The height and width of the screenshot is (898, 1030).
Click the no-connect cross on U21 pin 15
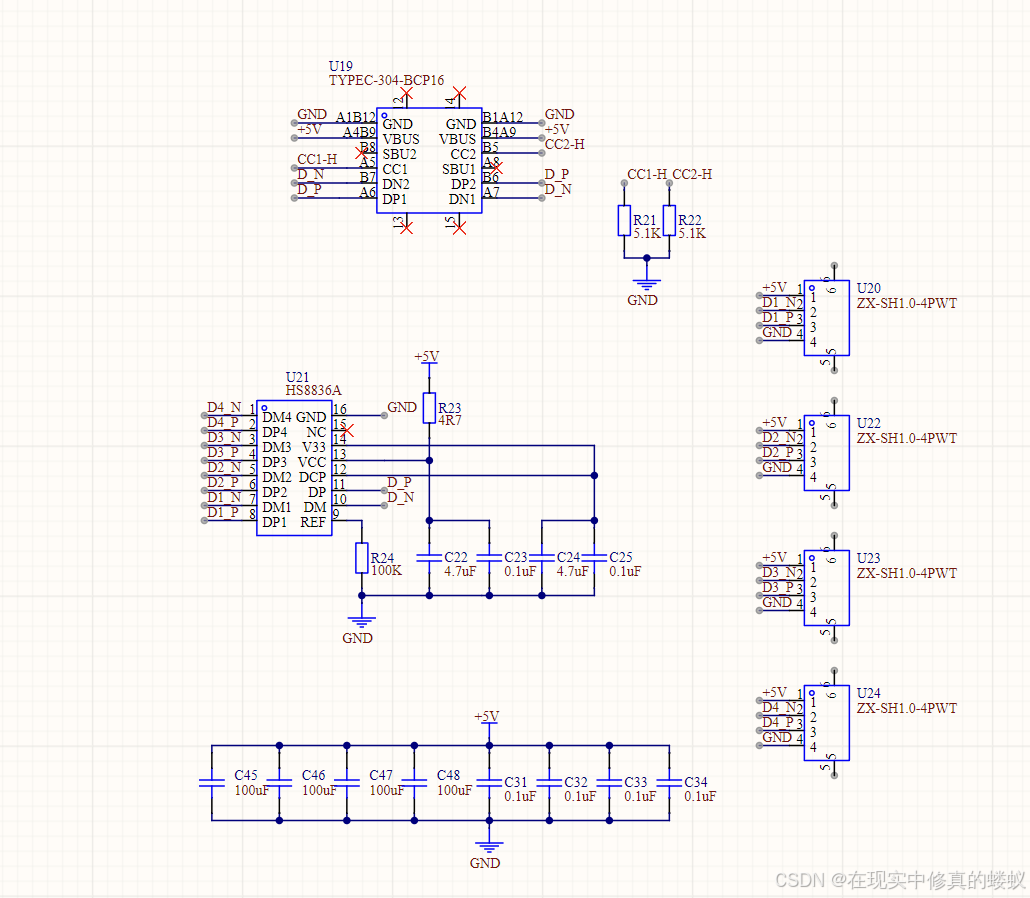click(347, 431)
